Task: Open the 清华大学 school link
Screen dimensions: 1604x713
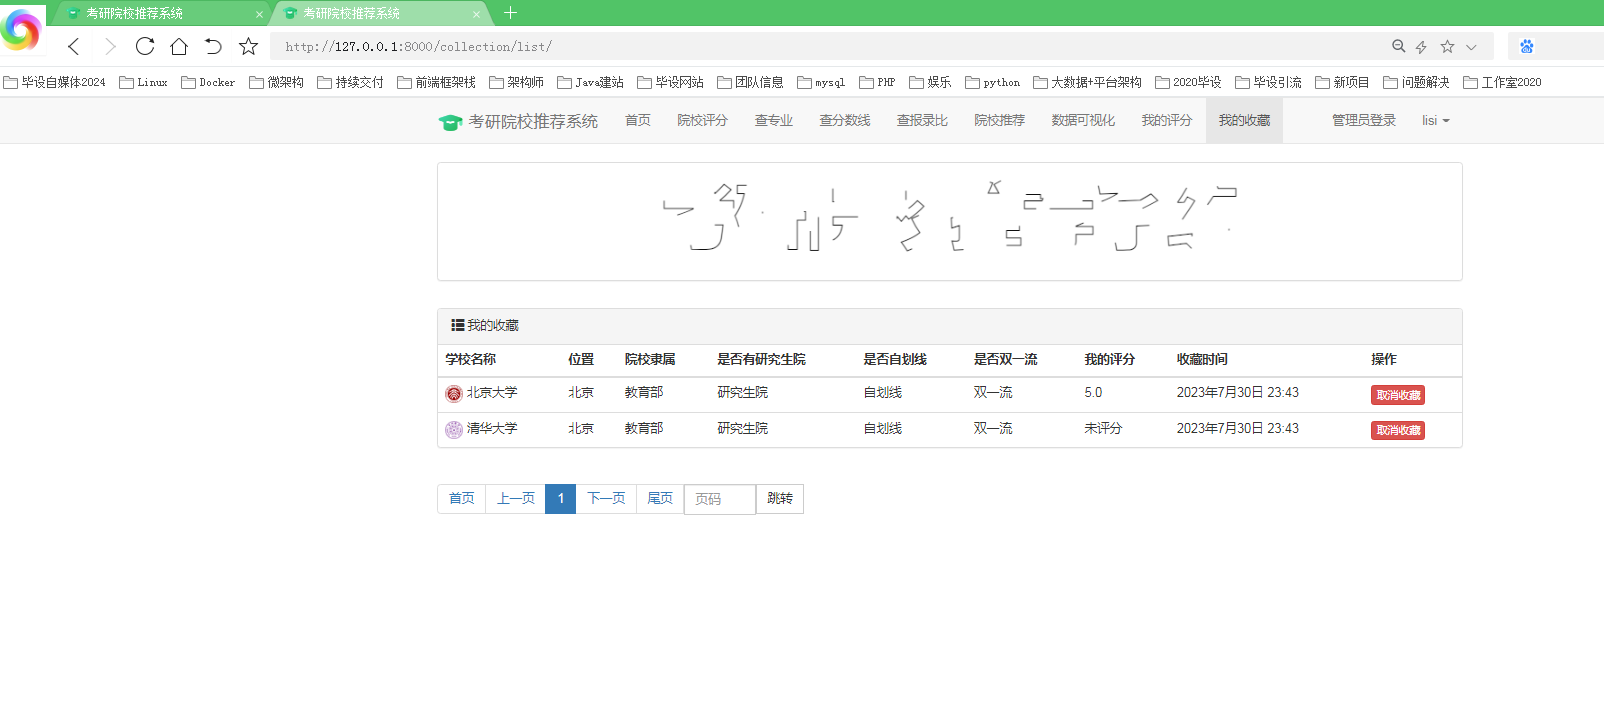Action: click(492, 428)
